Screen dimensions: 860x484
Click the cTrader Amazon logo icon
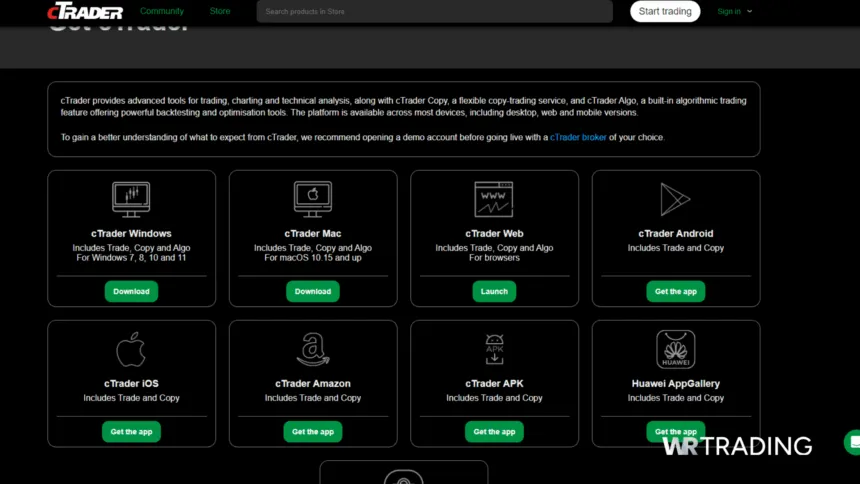pos(312,350)
